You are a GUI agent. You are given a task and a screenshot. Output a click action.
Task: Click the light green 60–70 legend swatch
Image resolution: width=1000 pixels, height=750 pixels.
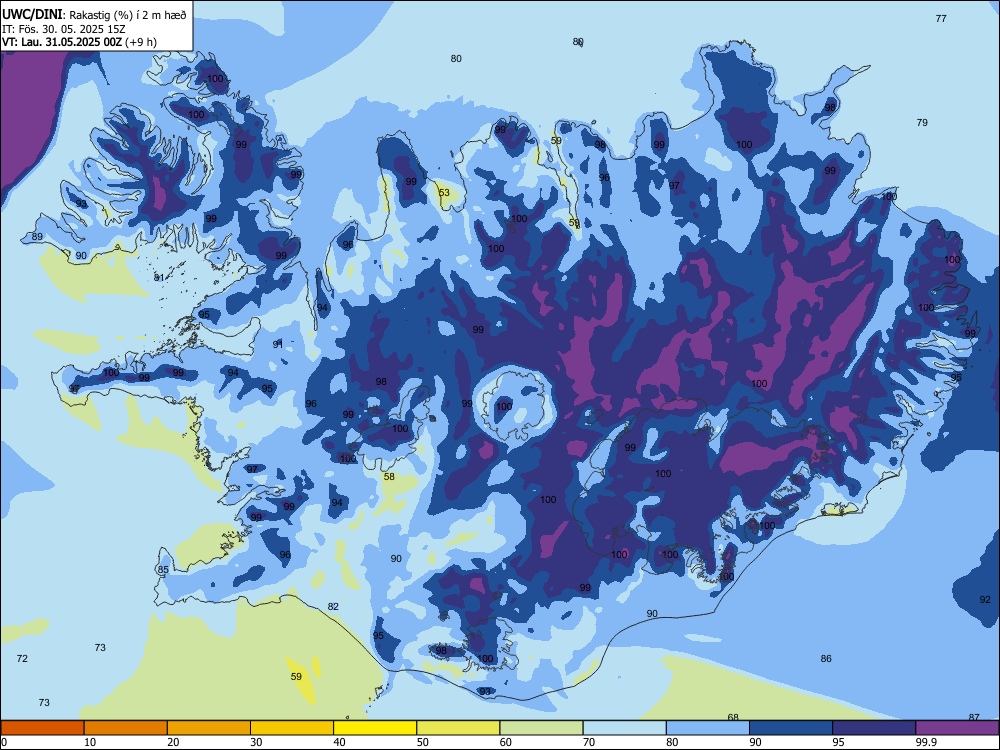(541, 728)
